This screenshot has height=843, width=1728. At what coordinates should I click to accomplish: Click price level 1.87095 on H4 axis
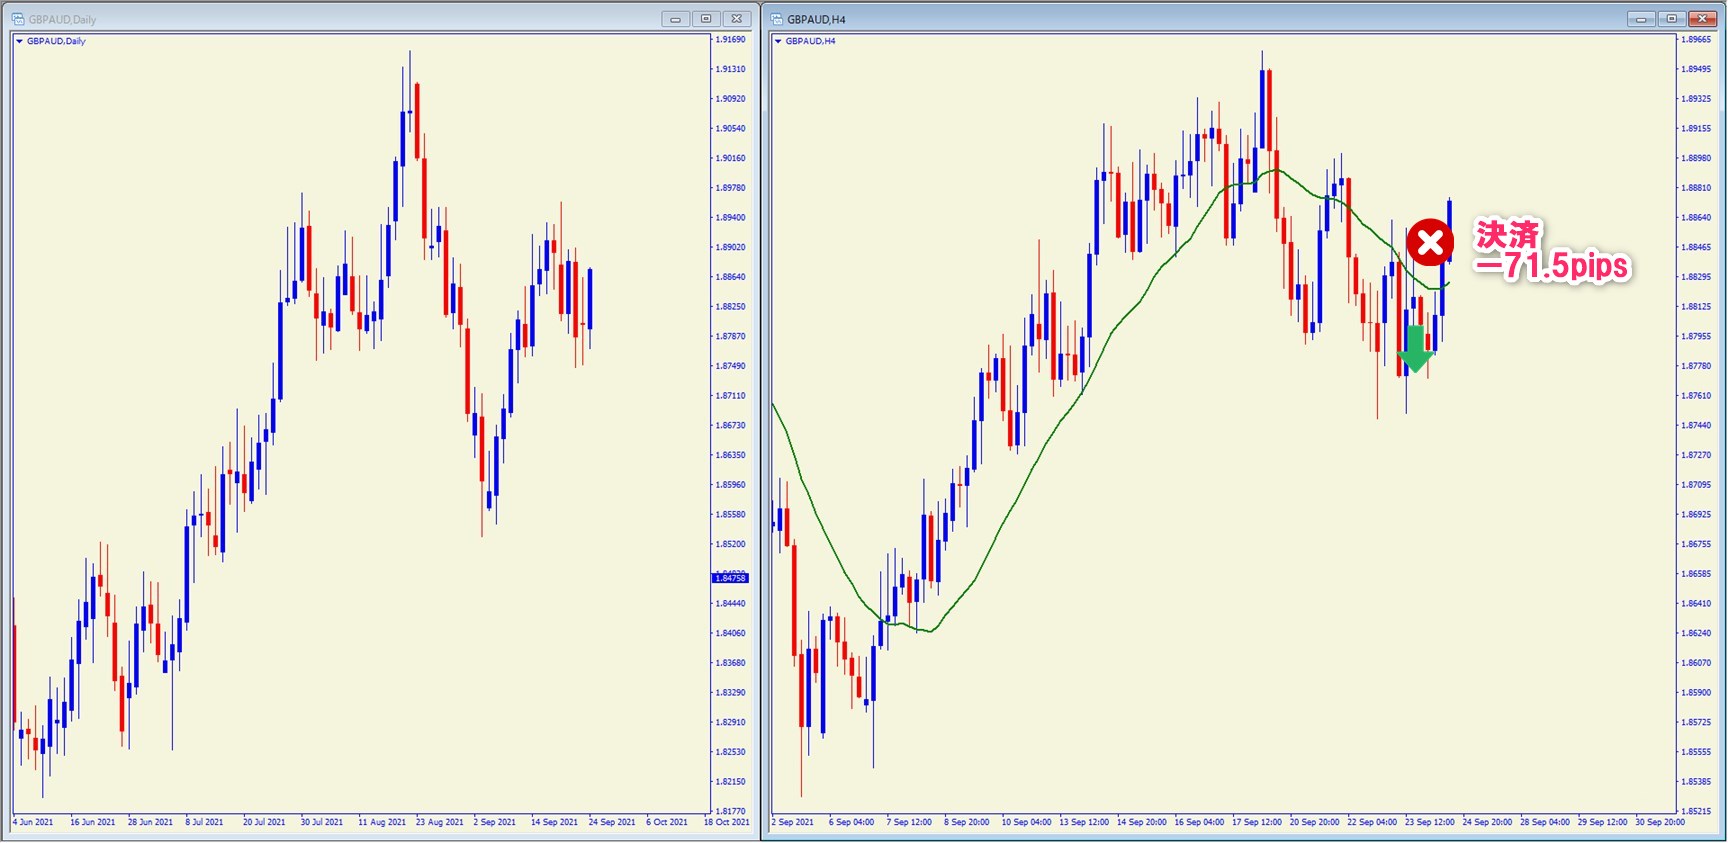click(1696, 485)
